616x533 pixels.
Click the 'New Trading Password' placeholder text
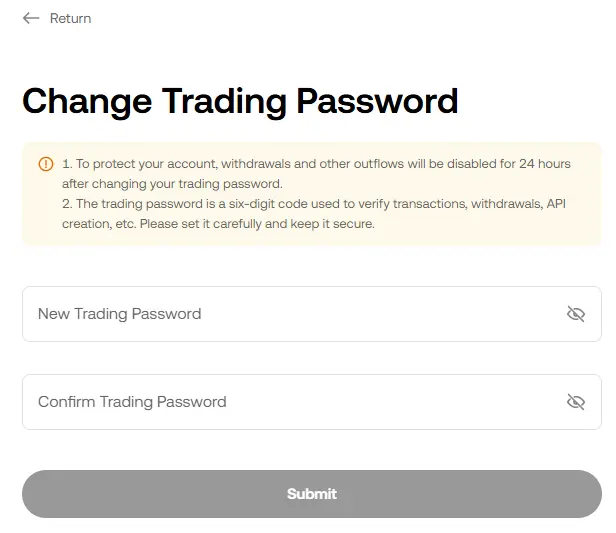tap(119, 314)
